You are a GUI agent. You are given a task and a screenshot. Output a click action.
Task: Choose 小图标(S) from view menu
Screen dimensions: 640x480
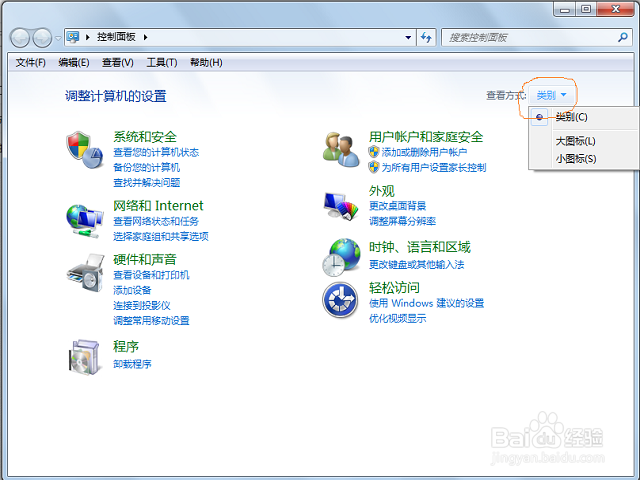576,159
